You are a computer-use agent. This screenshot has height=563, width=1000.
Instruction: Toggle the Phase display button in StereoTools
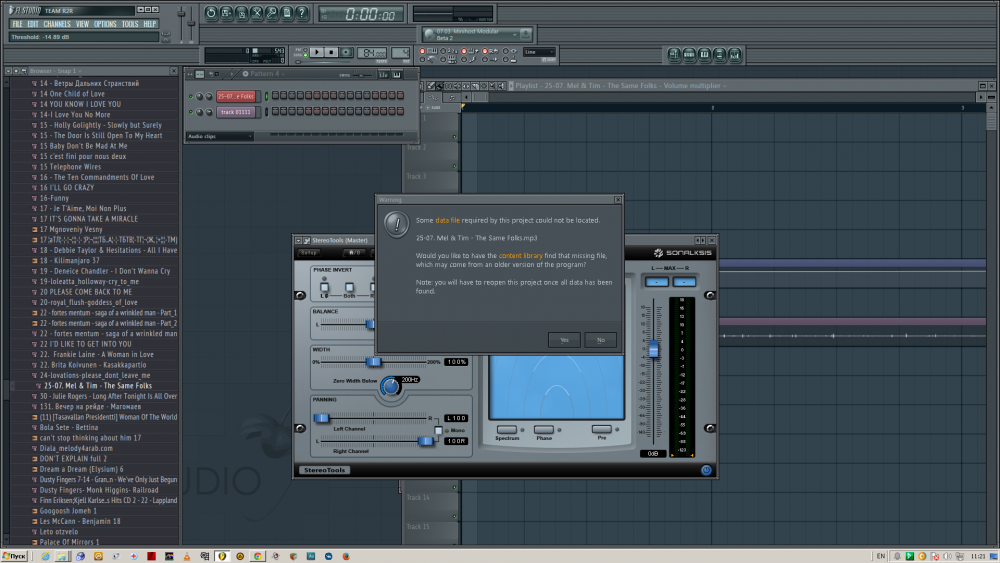[x=544, y=429]
